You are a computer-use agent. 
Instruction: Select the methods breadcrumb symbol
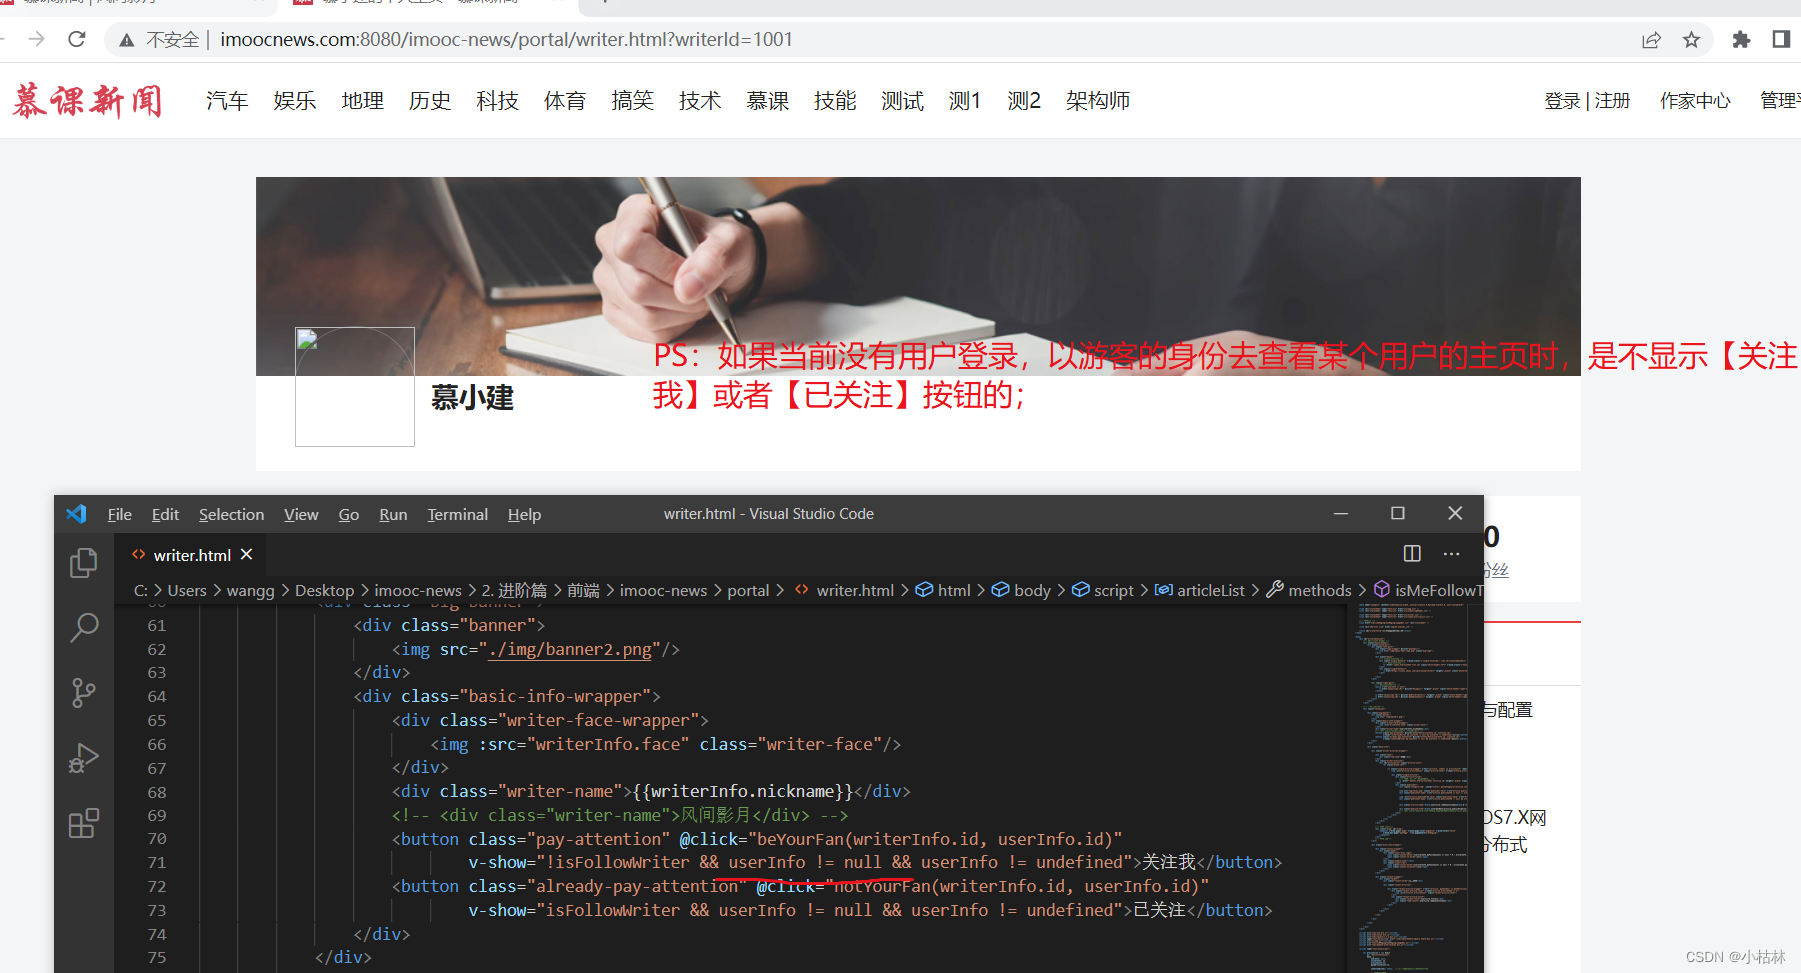coord(1309,591)
